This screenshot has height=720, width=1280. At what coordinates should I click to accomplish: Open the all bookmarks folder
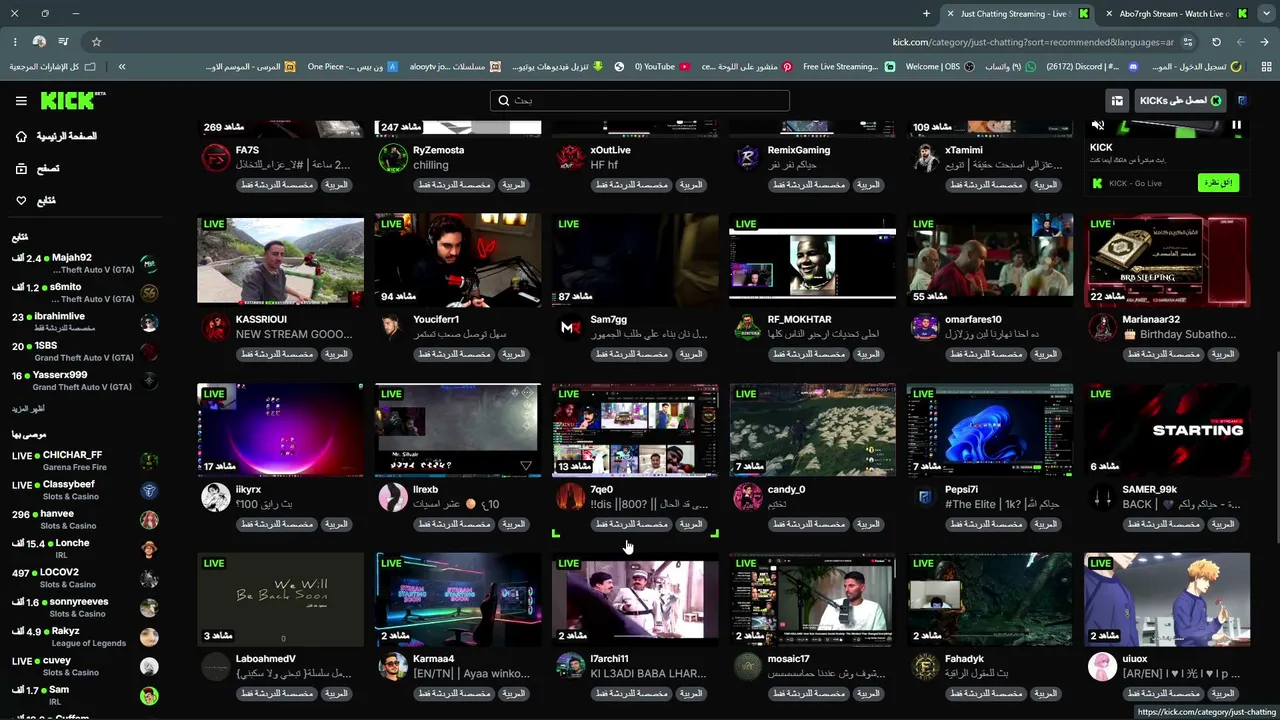coord(53,67)
